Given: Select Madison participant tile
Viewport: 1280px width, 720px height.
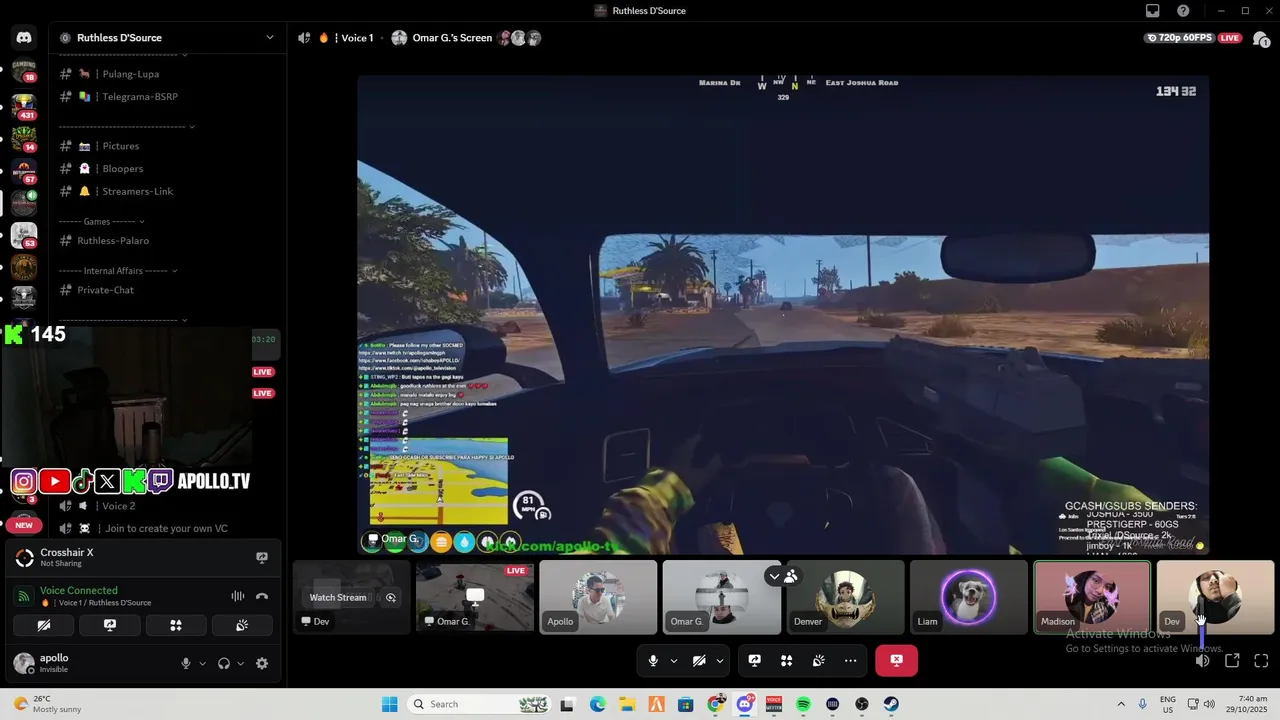Looking at the screenshot, I should (x=1092, y=597).
